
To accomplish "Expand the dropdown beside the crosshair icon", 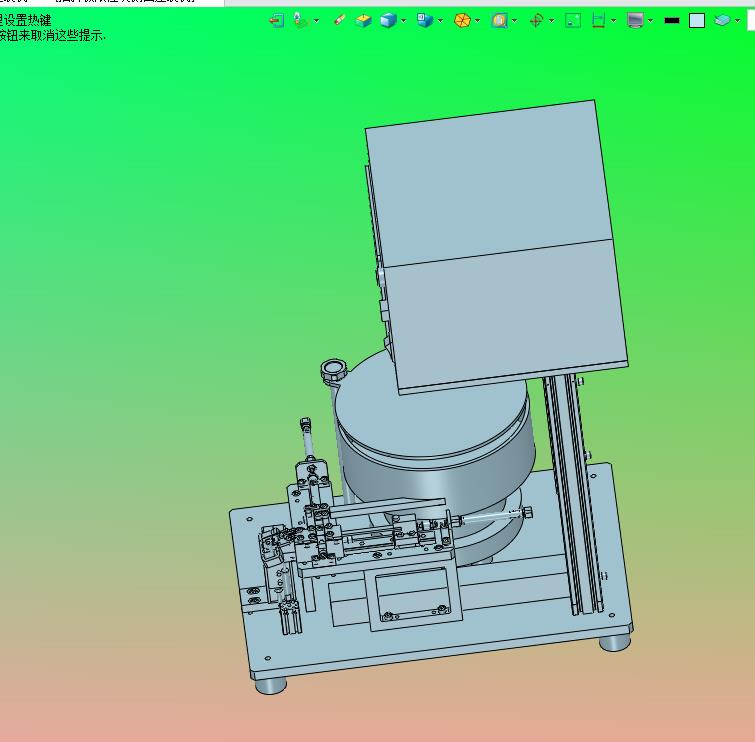I will [x=552, y=21].
